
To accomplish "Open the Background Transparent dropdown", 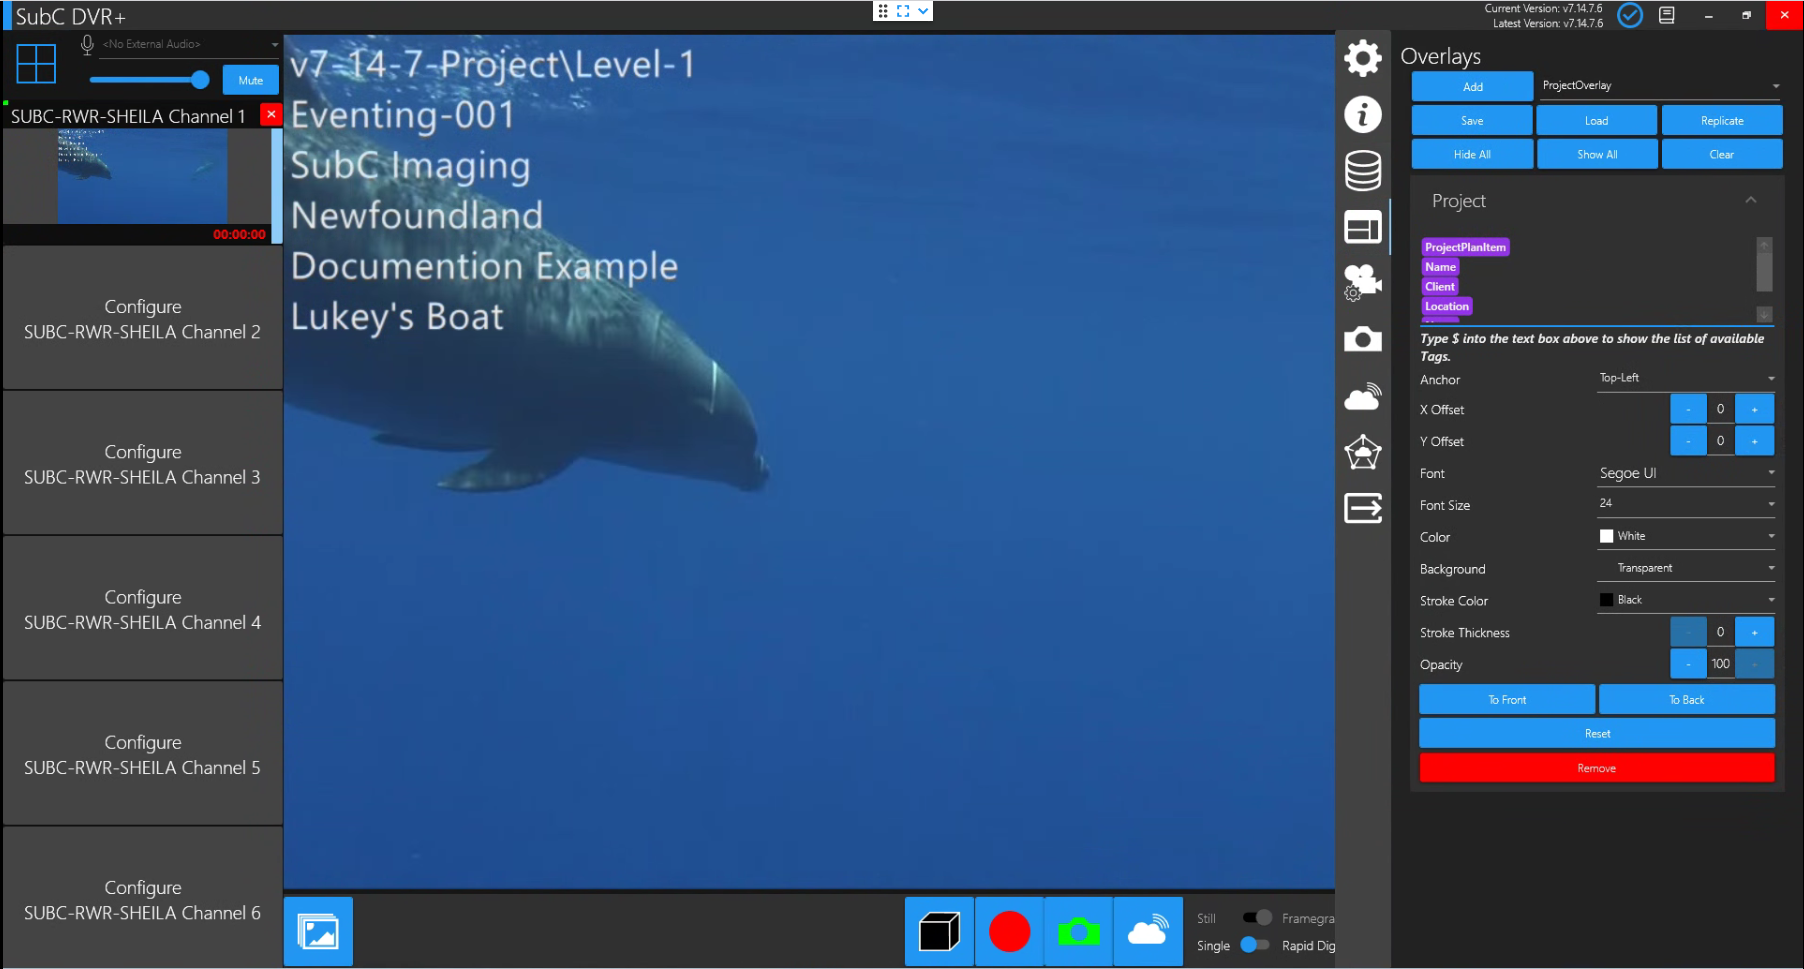I will tap(1686, 568).
